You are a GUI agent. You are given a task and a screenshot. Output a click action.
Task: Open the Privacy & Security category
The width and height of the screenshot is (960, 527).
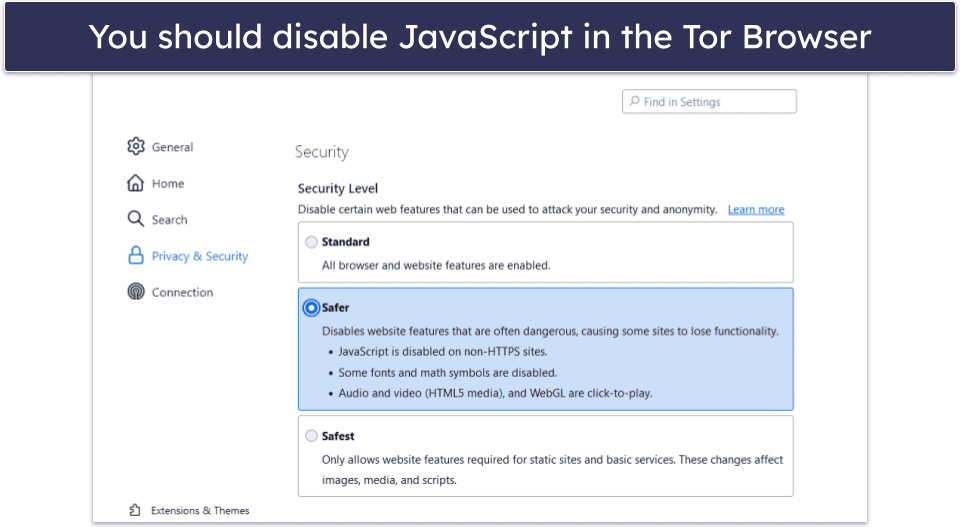coord(188,256)
